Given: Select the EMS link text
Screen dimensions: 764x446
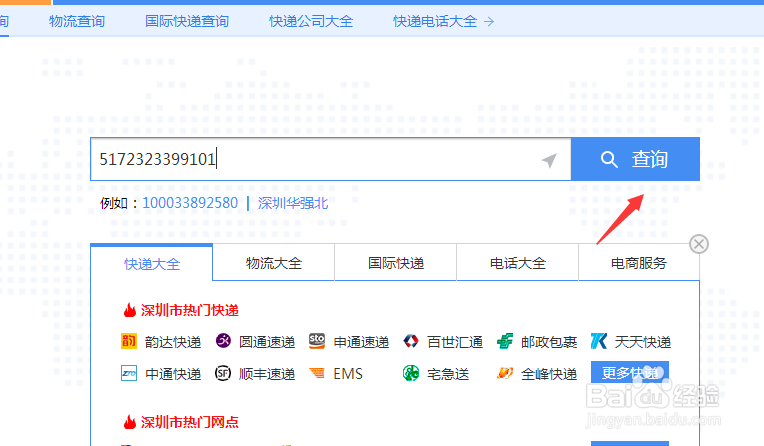Looking at the screenshot, I should coord(348,374).
